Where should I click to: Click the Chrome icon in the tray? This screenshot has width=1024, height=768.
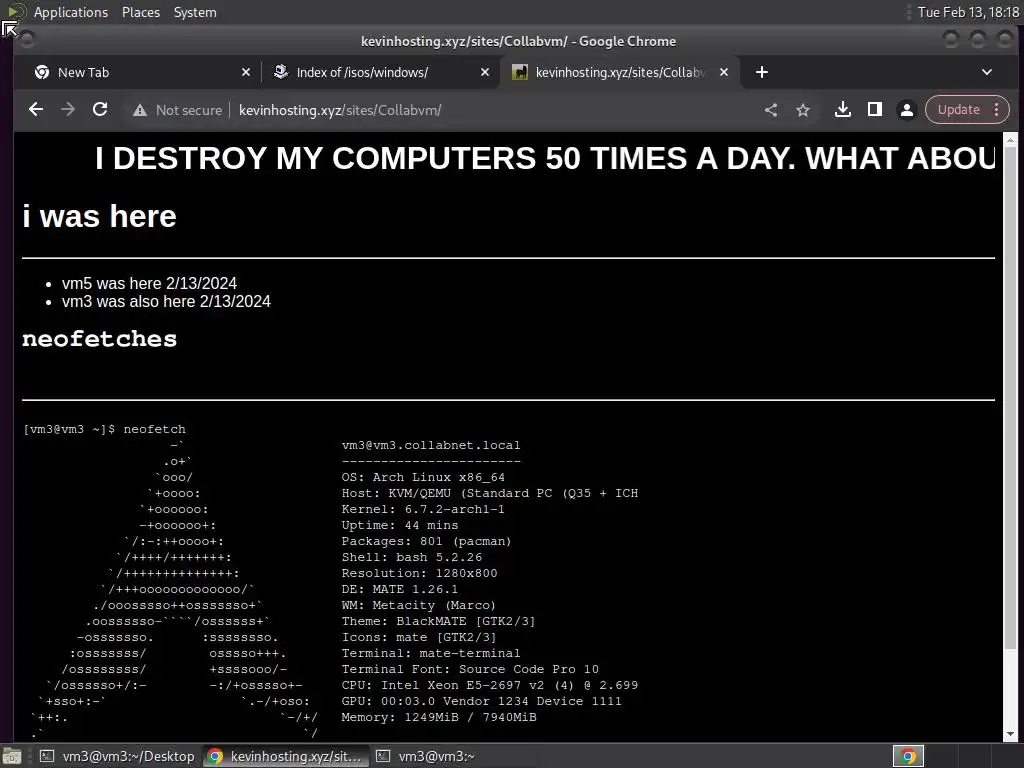(x=908, y=756)
